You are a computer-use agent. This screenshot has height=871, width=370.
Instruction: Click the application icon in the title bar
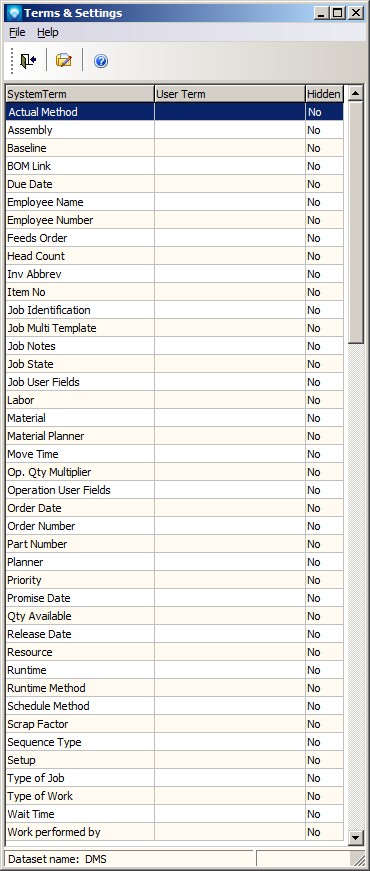[14, 13]
